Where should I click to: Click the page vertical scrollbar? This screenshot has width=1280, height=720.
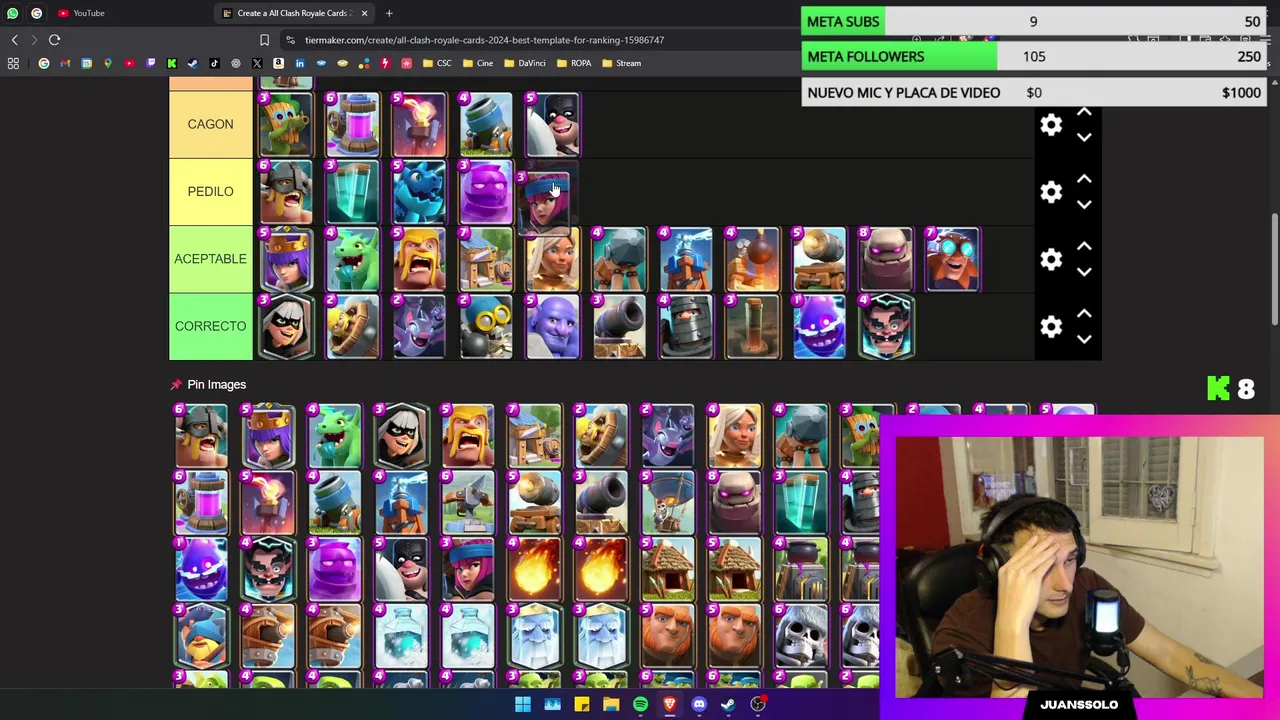(x=1274, y=268)
